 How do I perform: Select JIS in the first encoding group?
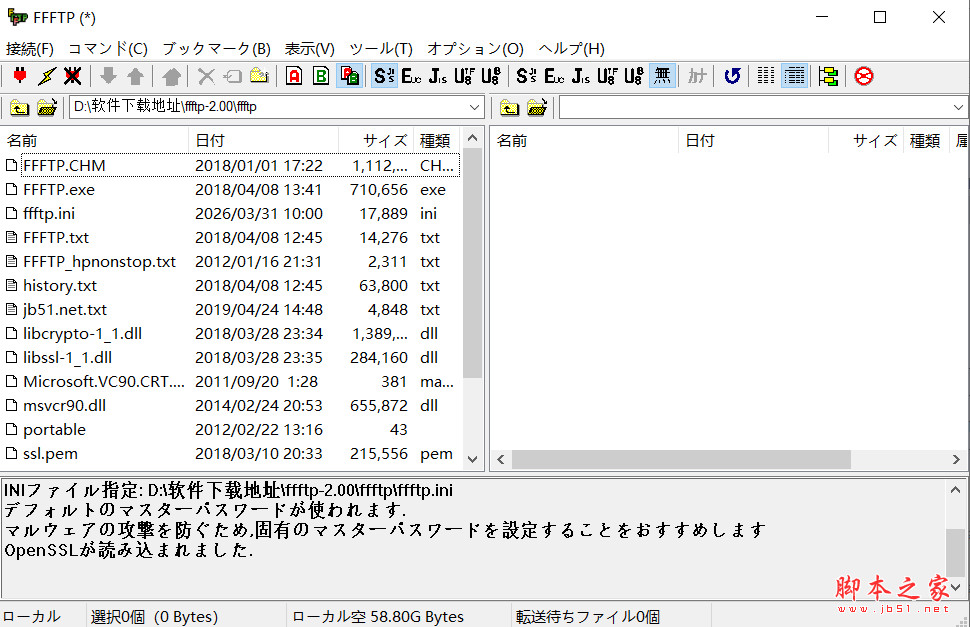(438, 76)
